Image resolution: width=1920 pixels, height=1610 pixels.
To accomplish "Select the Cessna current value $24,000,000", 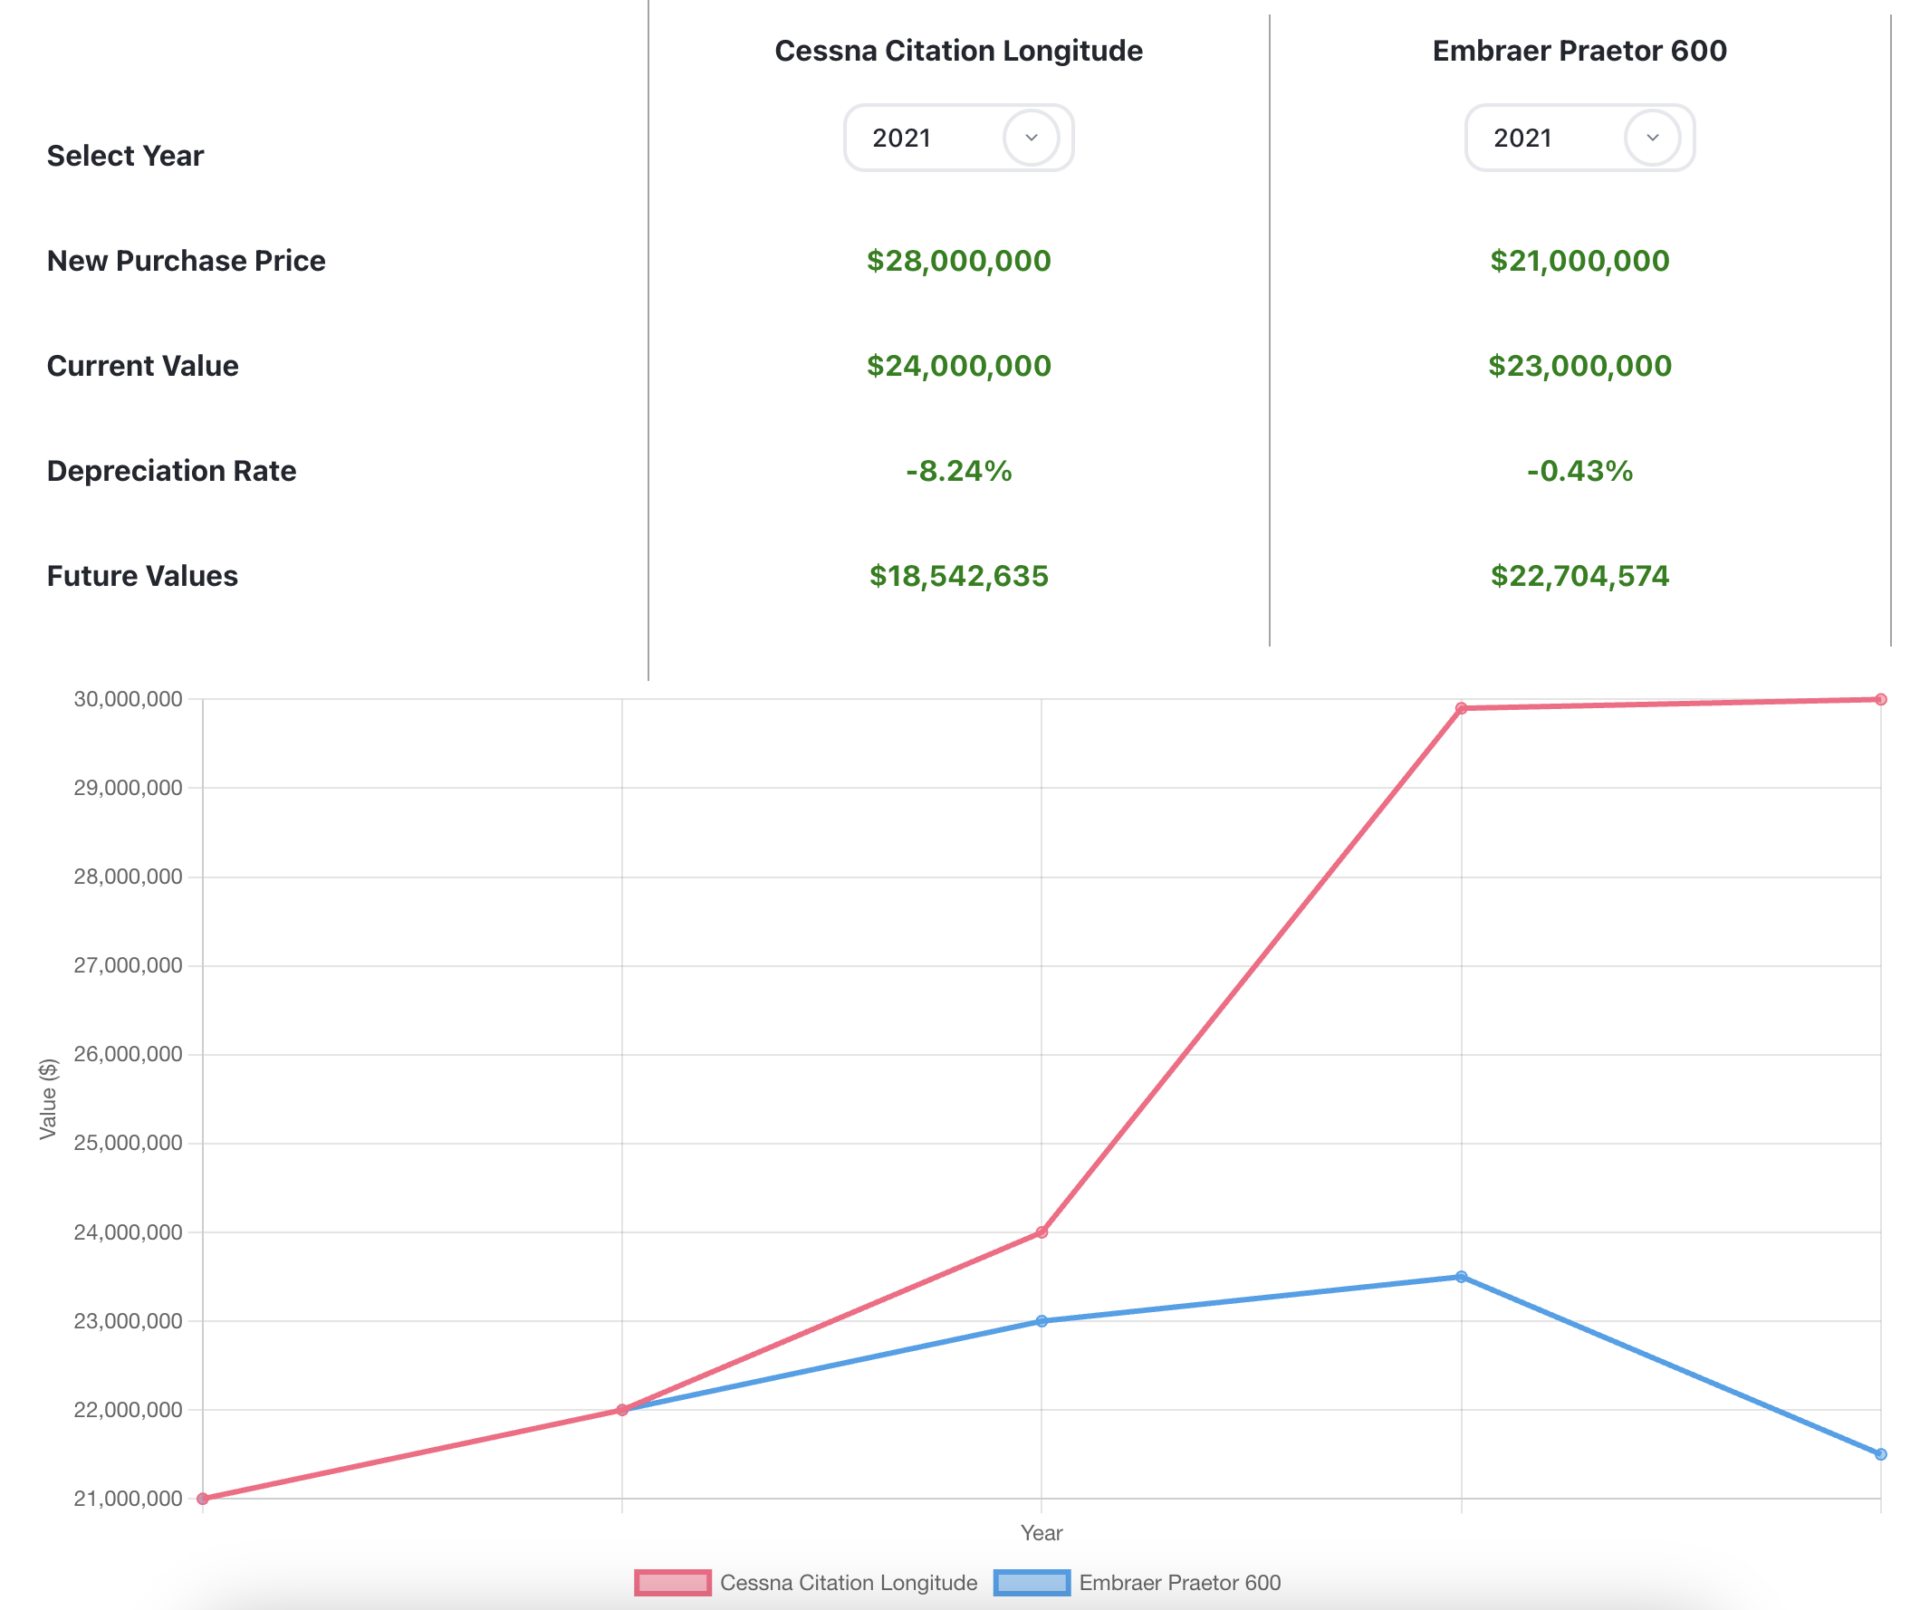I will 958,366.
